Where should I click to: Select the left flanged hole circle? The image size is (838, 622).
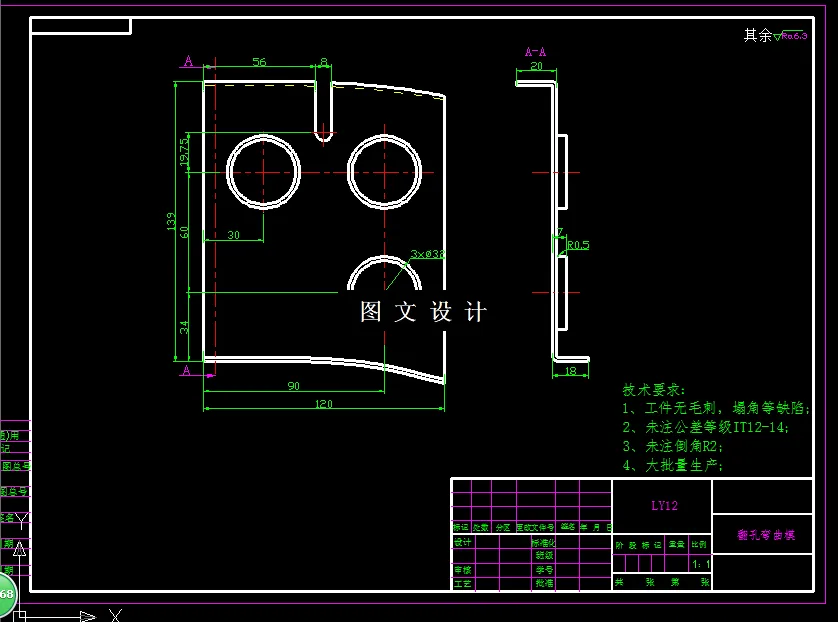click(x=263, y=172)
